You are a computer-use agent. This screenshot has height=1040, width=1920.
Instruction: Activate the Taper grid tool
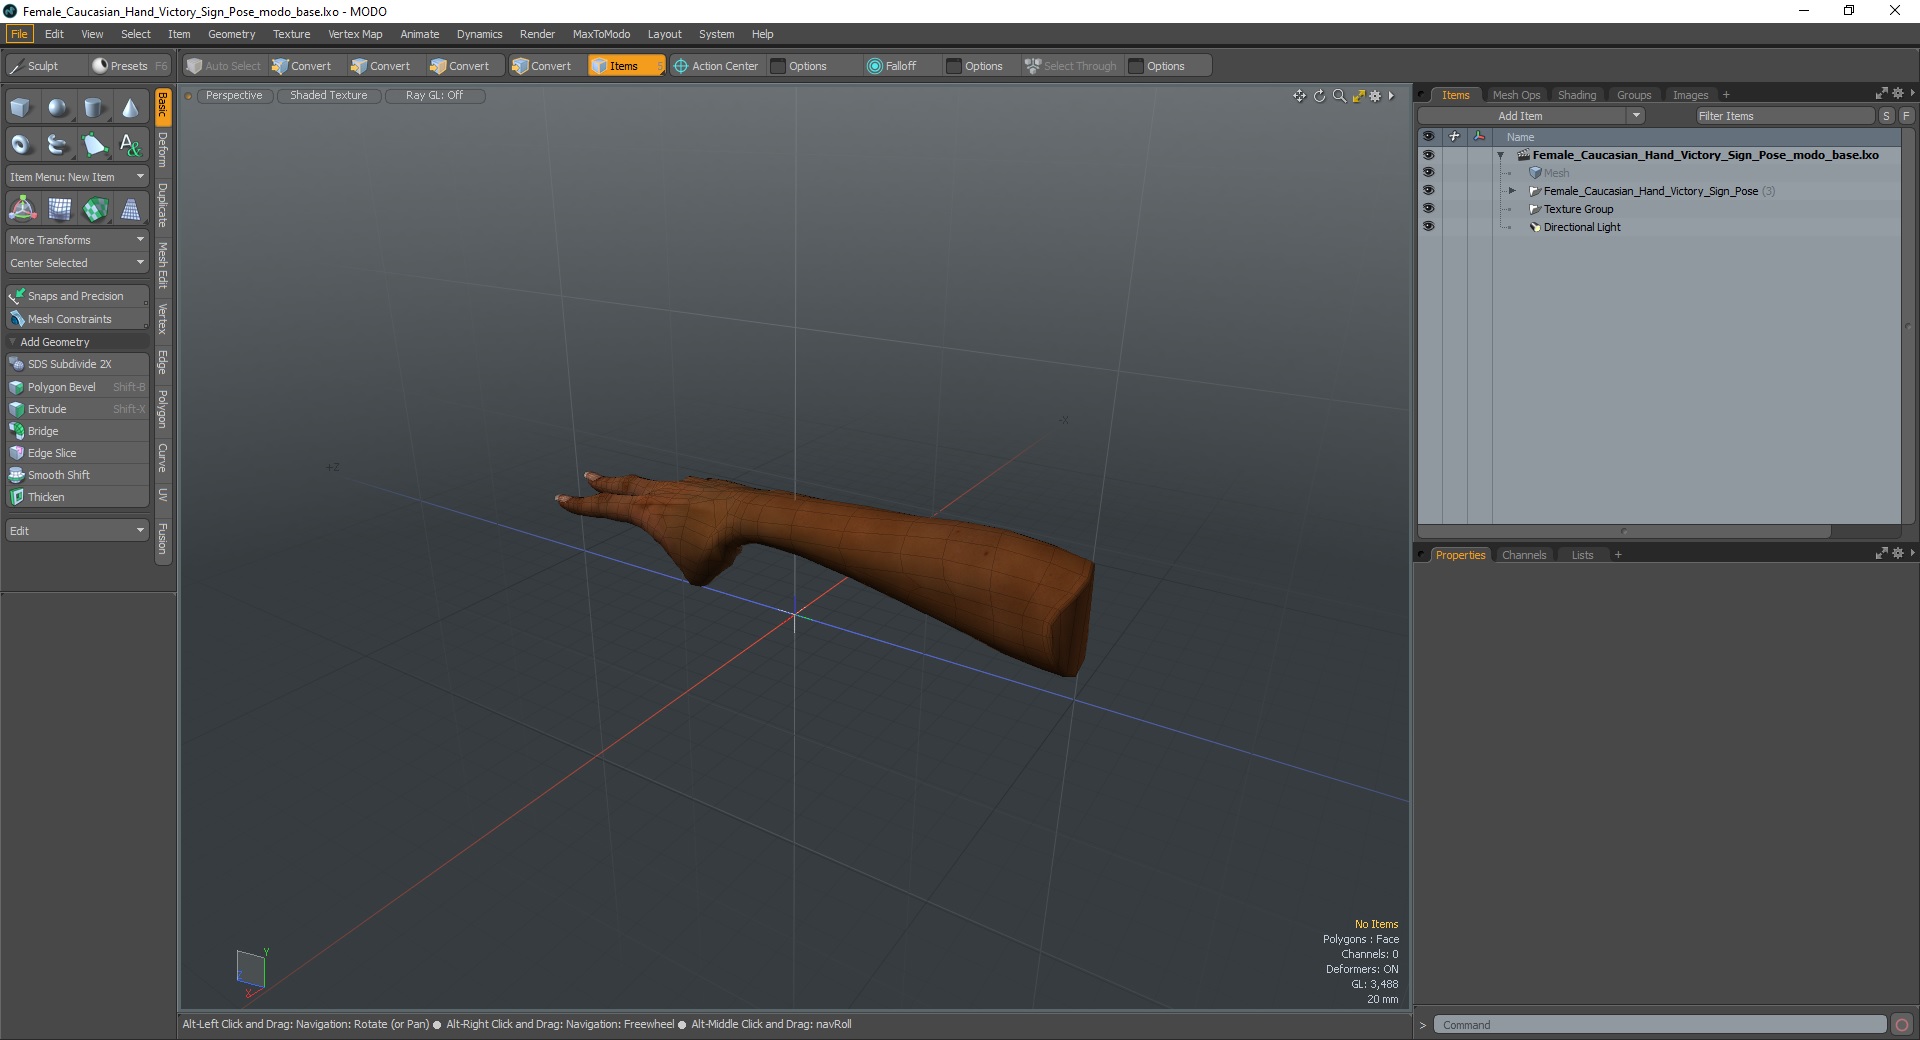(x=130, y=209)
